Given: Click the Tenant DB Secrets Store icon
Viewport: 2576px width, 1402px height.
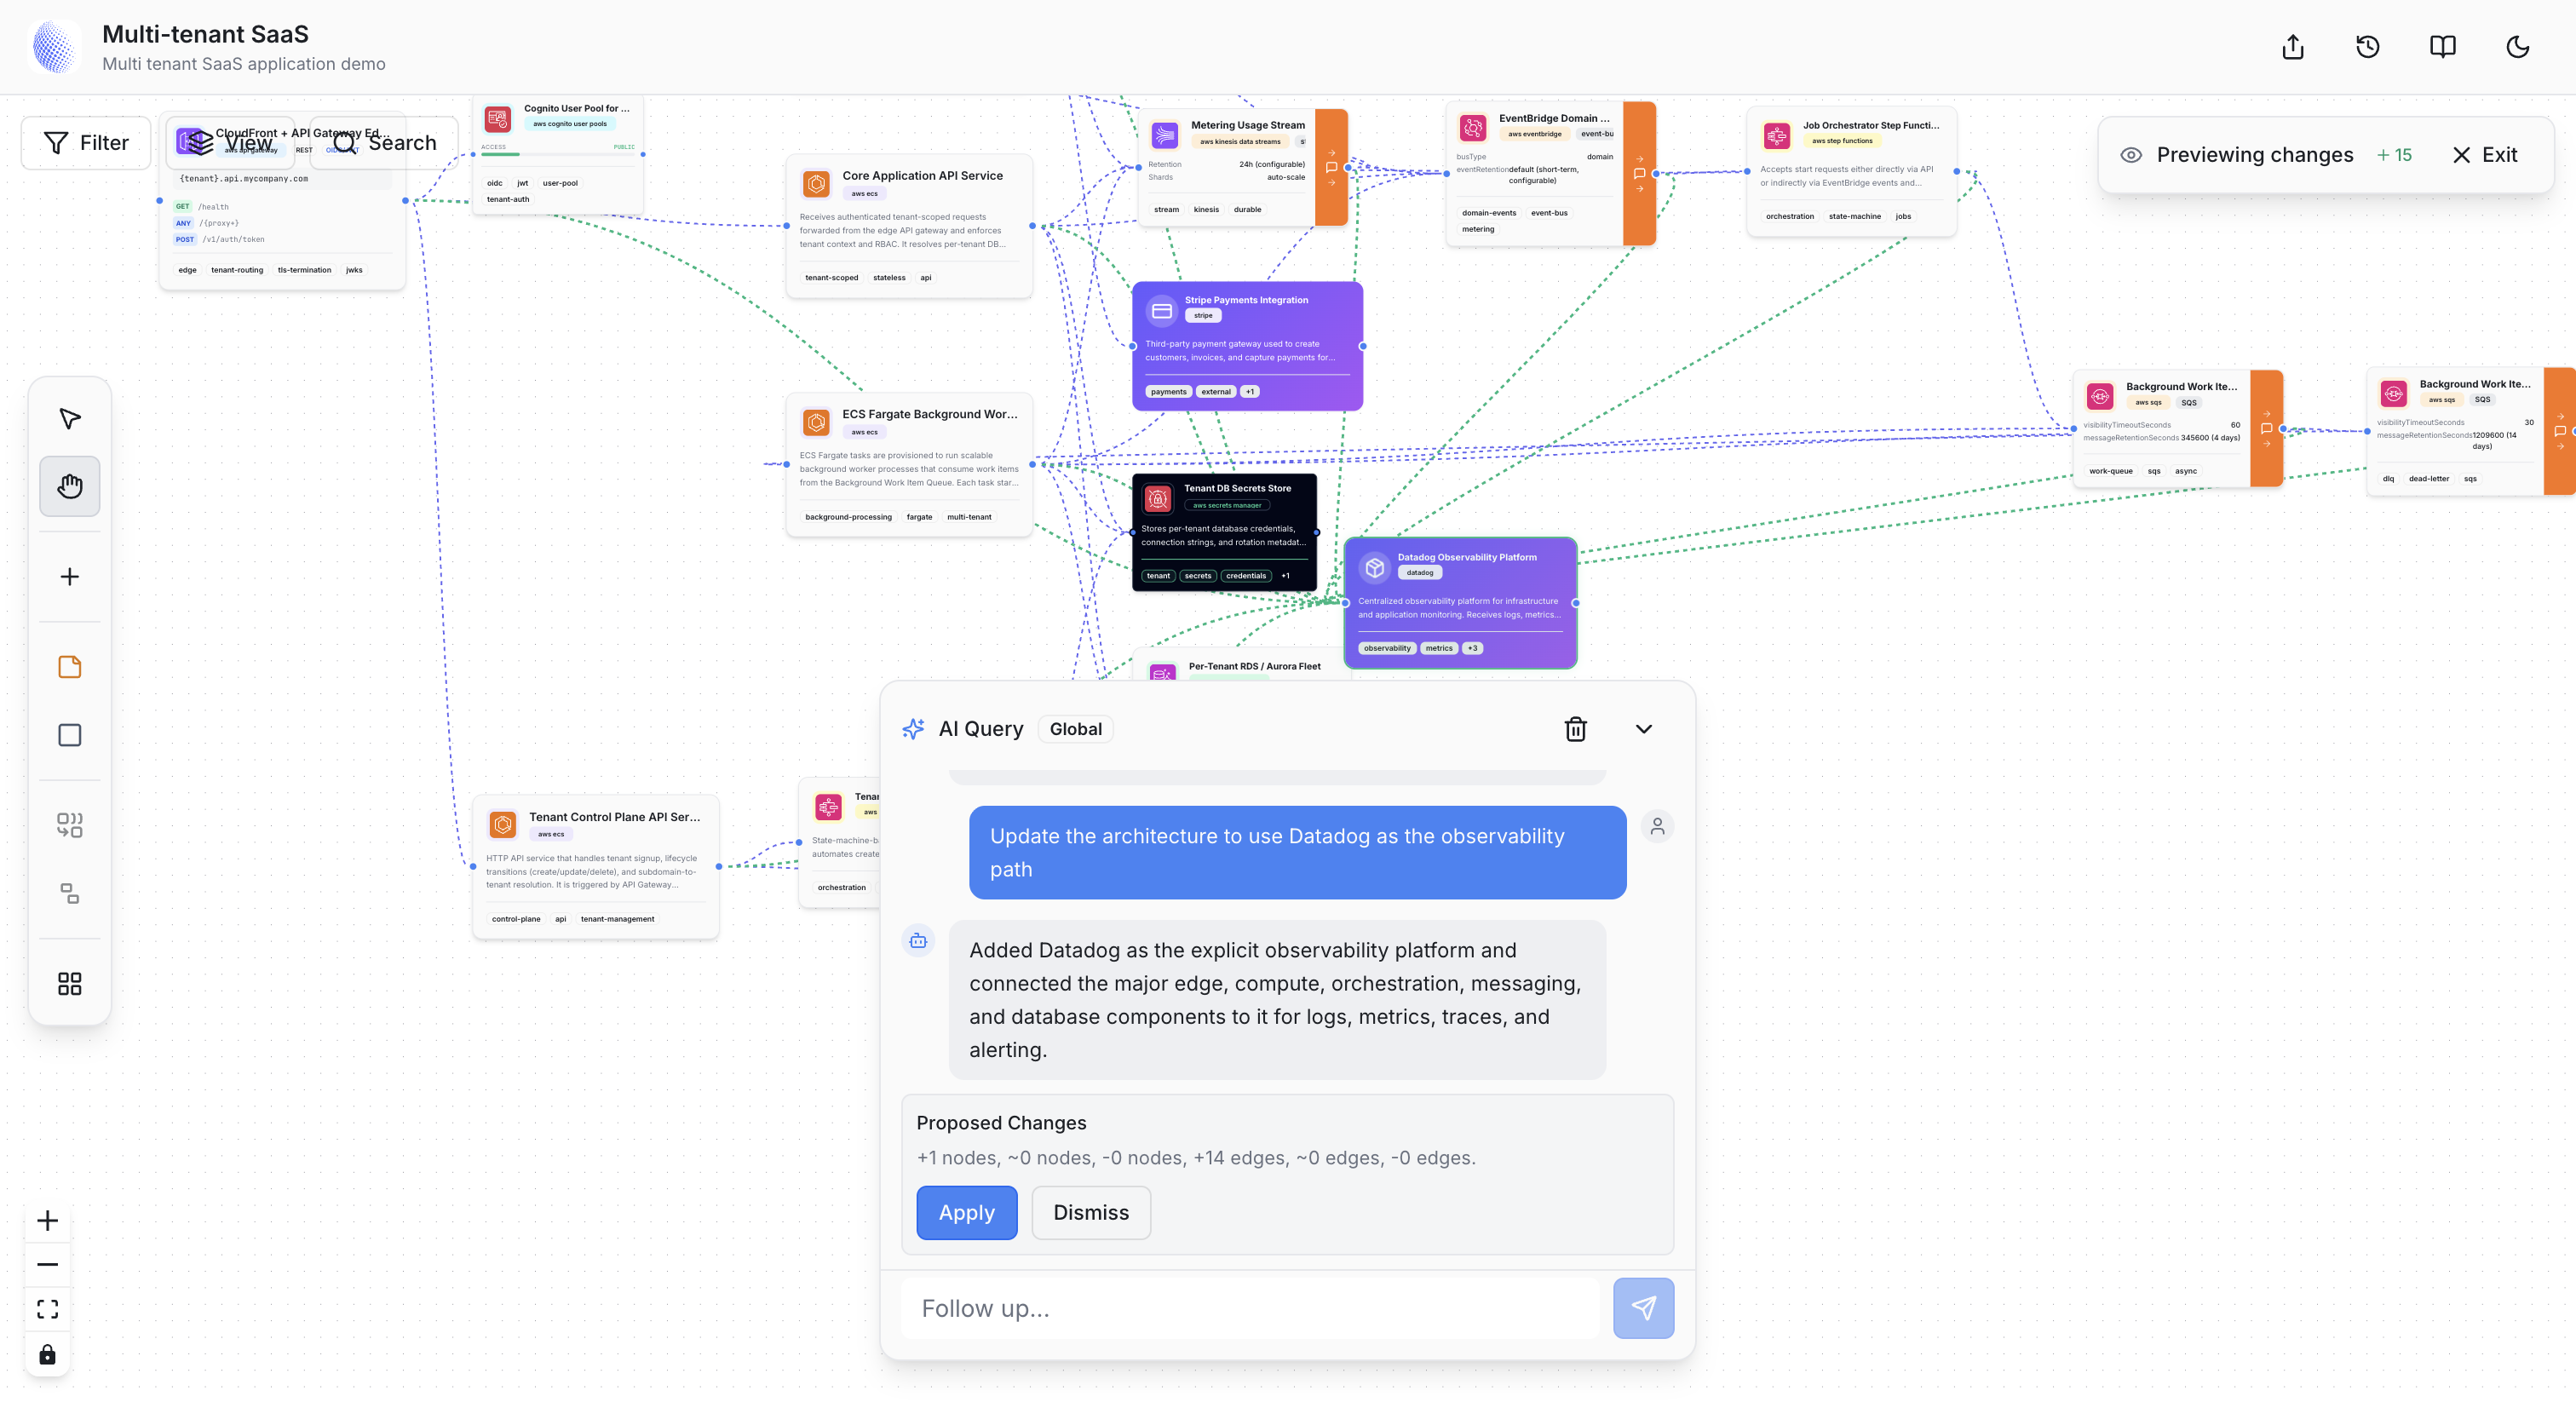Looking at the screenshot, I should (1157, 498).
